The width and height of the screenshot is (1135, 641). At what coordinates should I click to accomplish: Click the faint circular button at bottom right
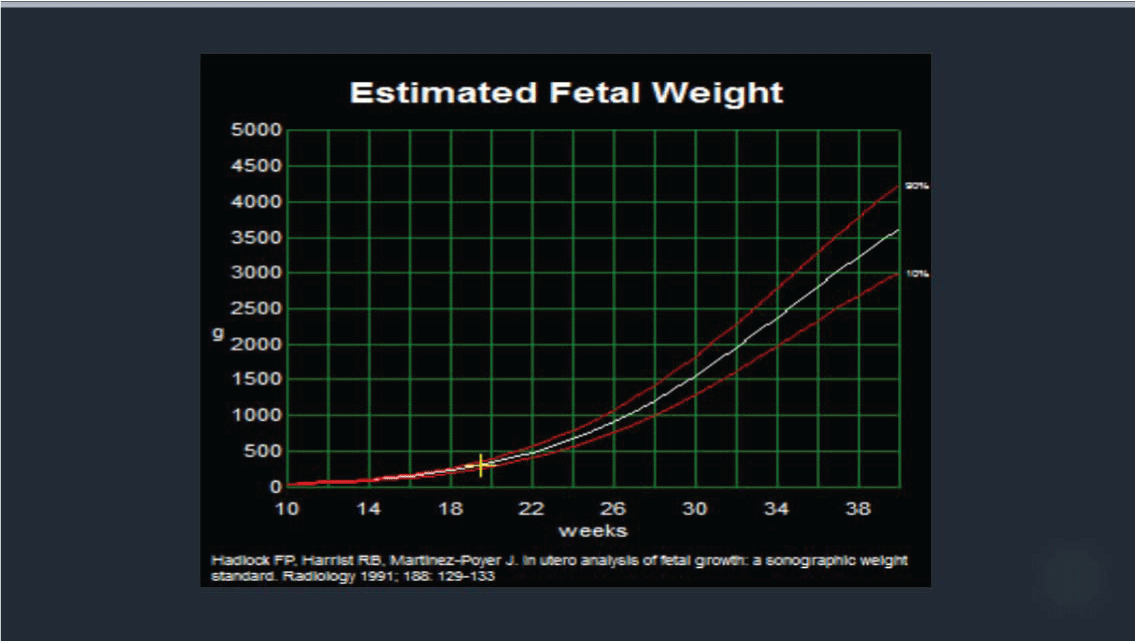pos(1075,580)
